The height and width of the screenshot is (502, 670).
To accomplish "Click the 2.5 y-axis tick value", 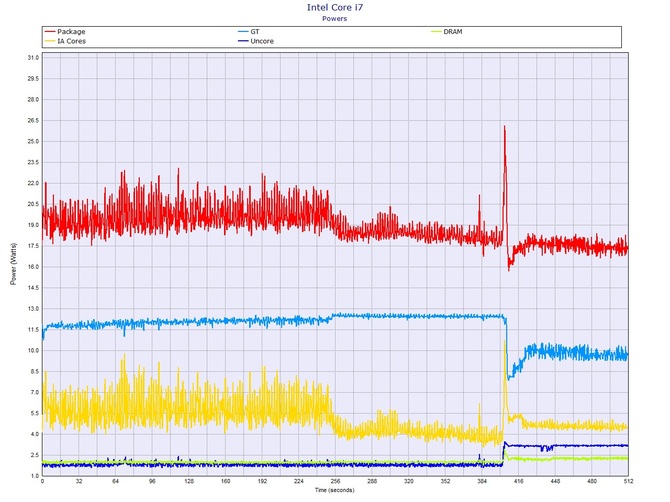I will pos(35,455).
